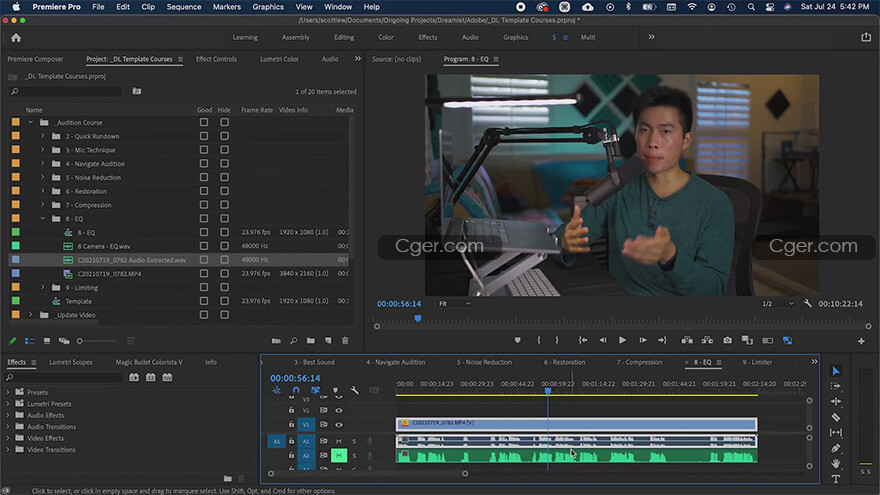
Task: Step back one frame
Action: pyautogui.click(x=602, y=340)
